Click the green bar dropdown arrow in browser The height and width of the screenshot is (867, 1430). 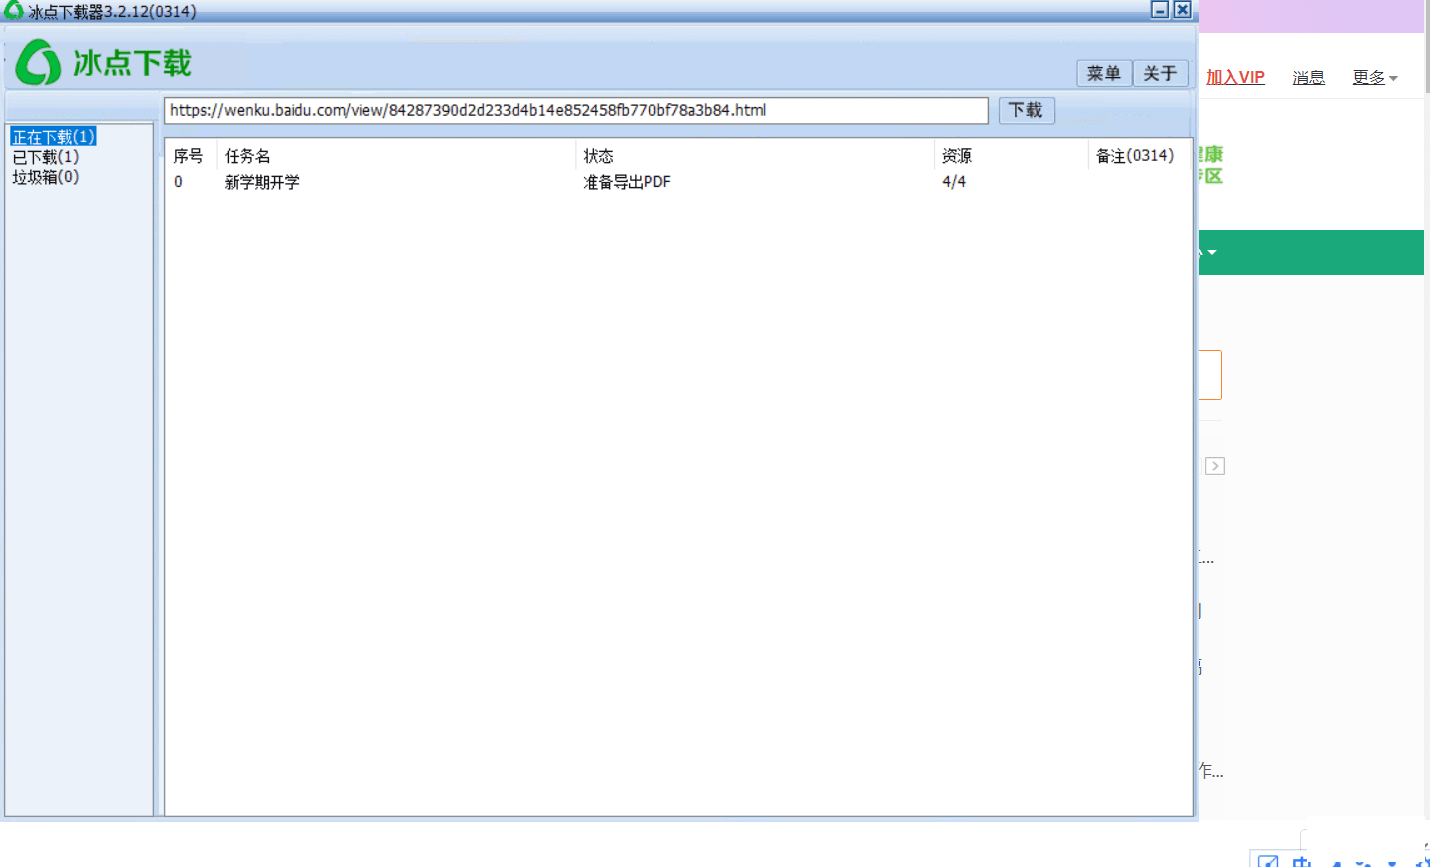[1211, 252]
